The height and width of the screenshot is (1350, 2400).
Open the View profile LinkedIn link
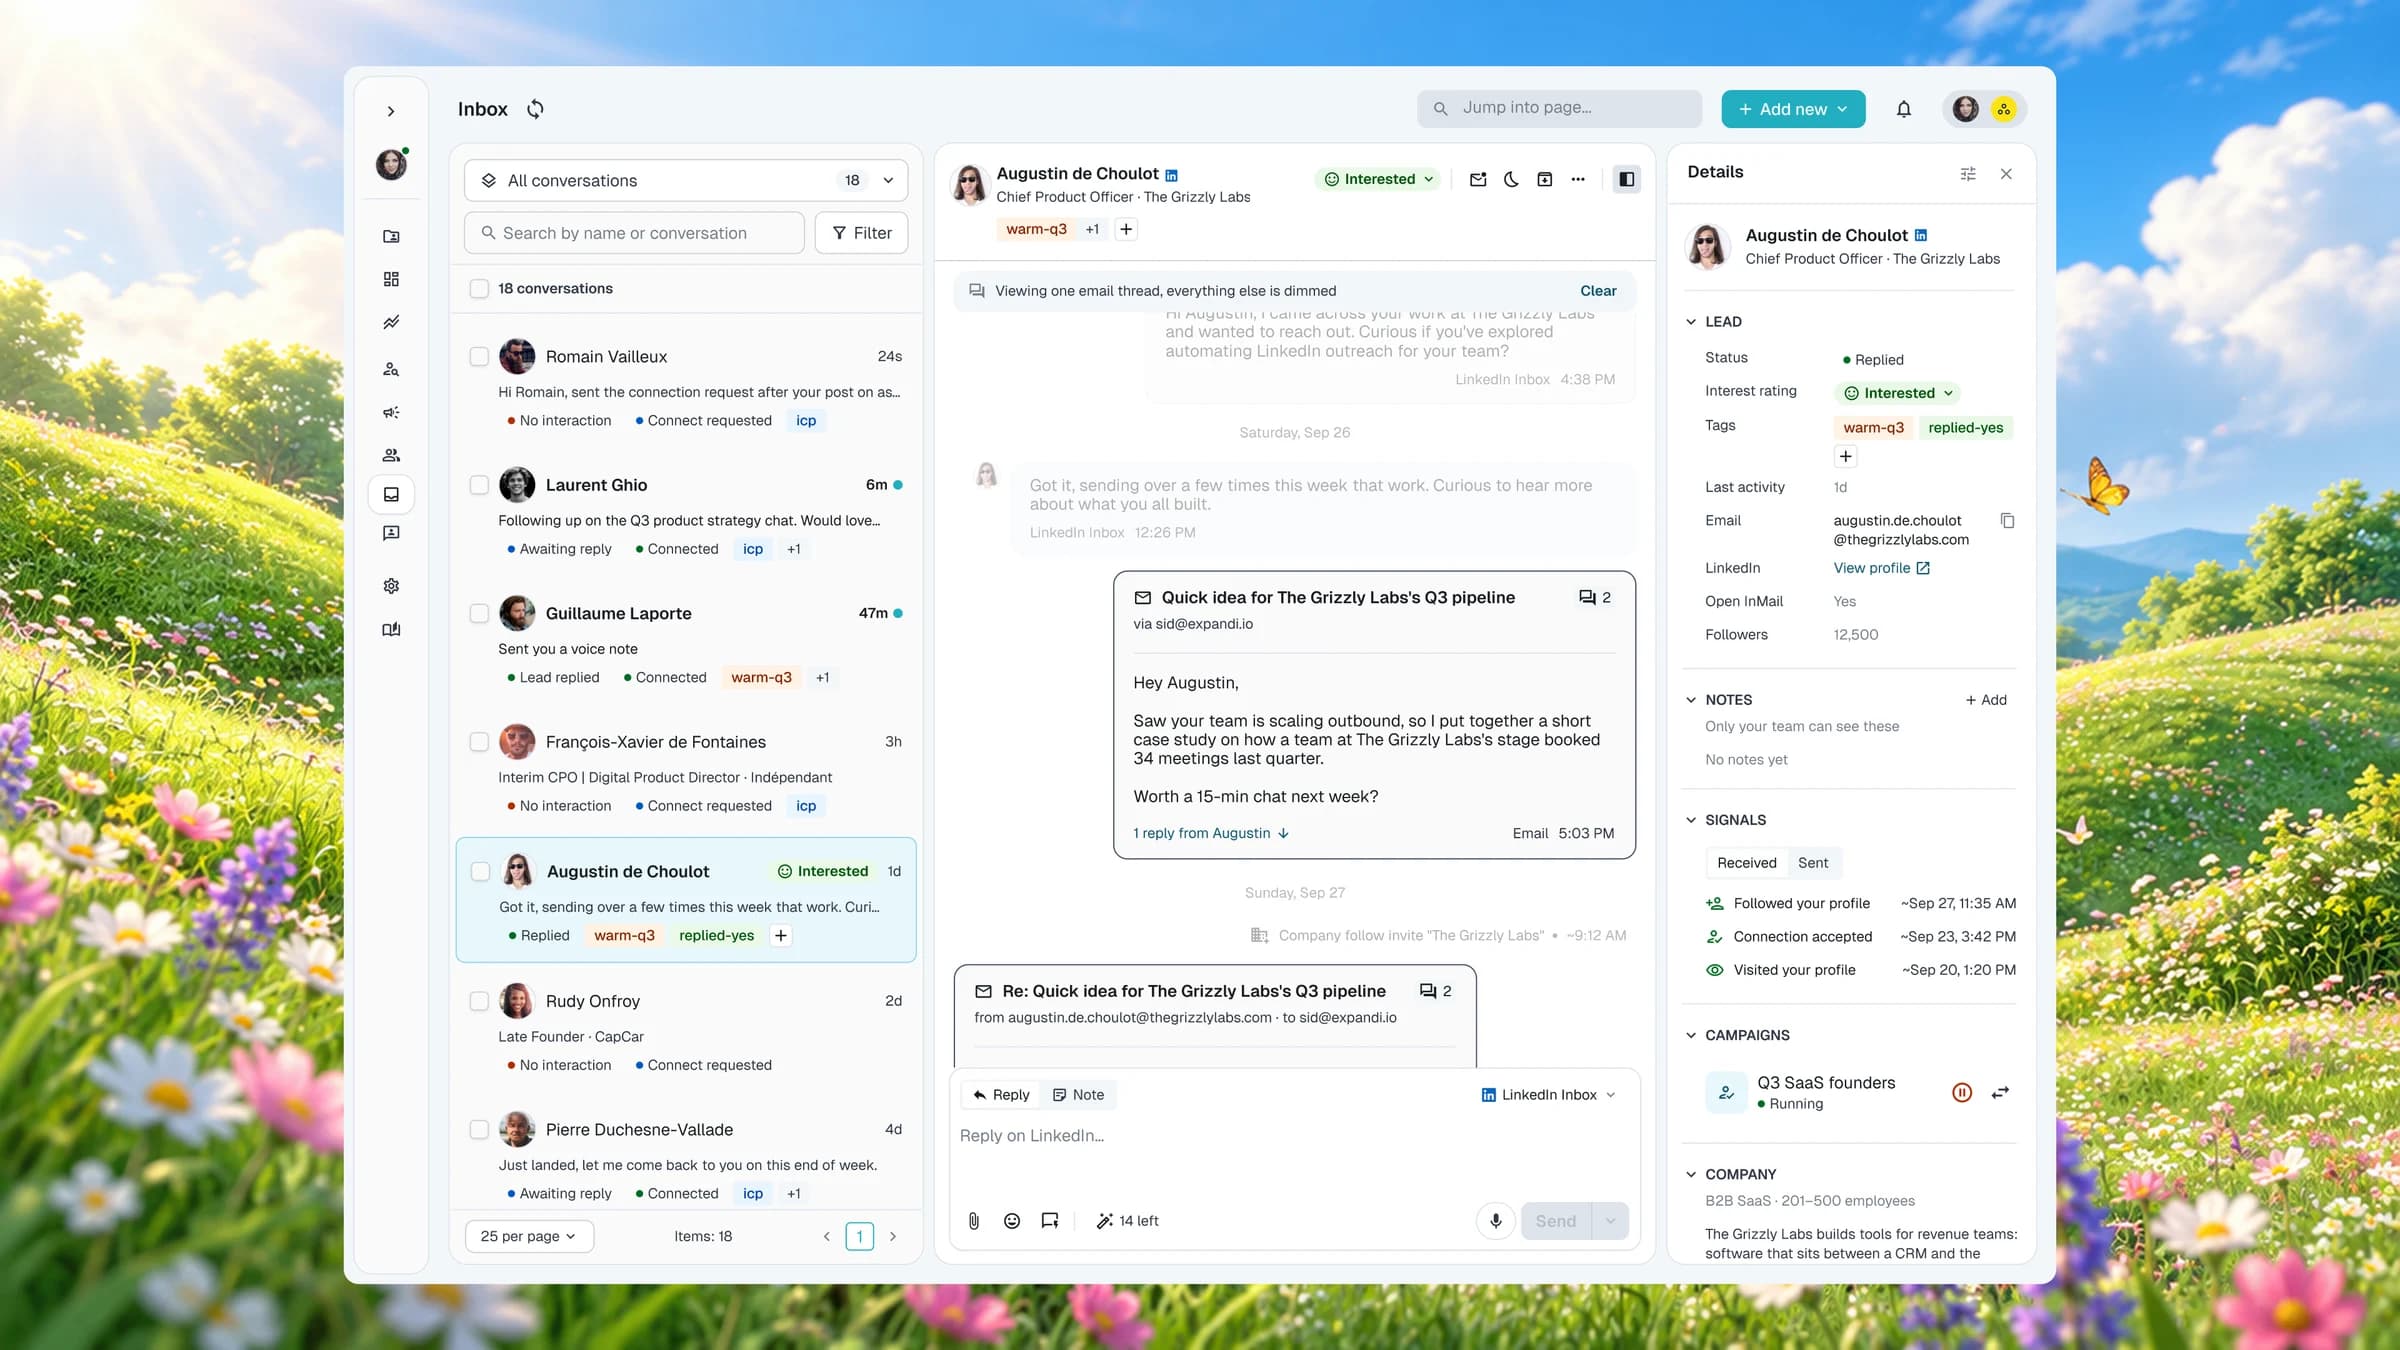pos(1881,568)
